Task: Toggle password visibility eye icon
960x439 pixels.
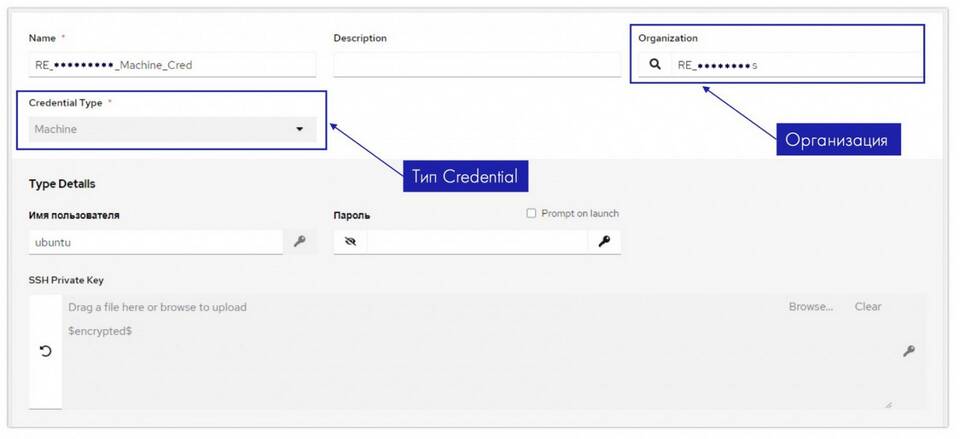Action: tap(350, 242)
